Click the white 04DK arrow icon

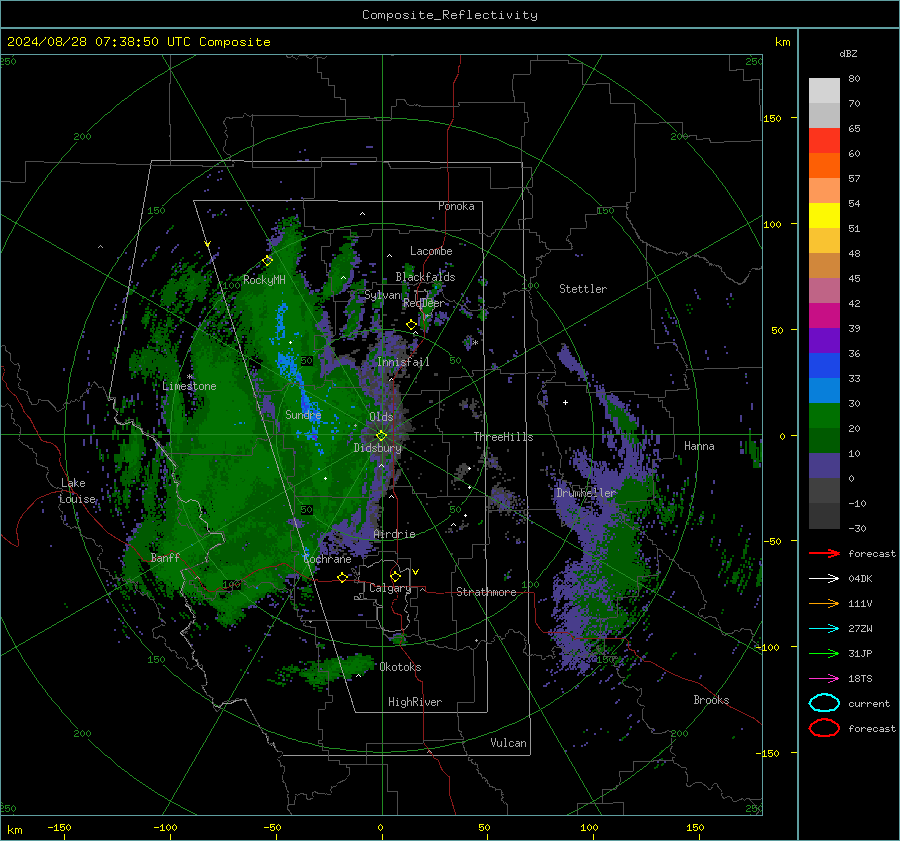point(824,579)
